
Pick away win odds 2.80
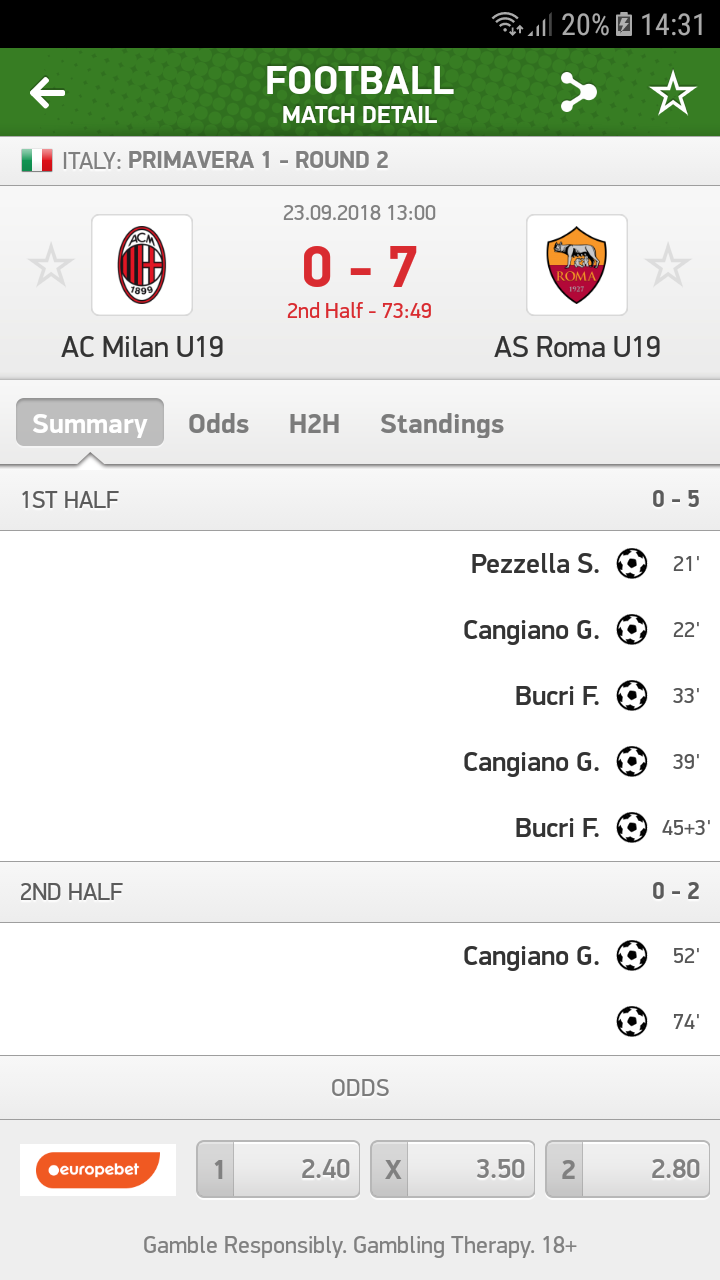tap(628, 1169)
